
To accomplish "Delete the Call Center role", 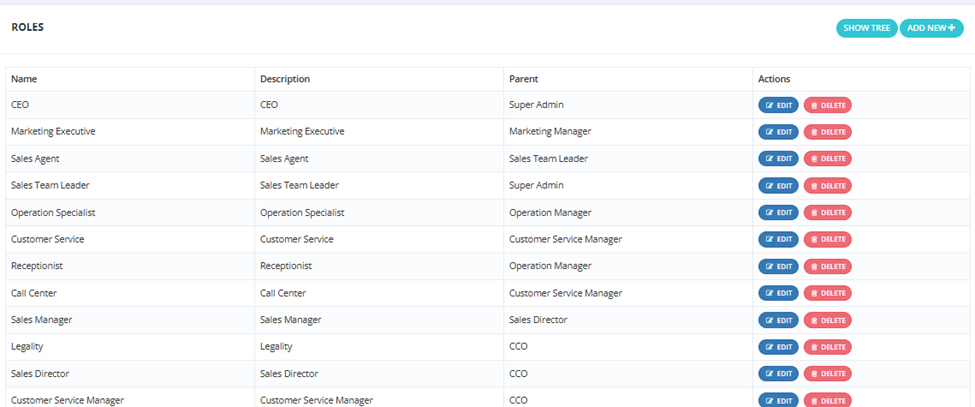I will (x=828, y=293).
